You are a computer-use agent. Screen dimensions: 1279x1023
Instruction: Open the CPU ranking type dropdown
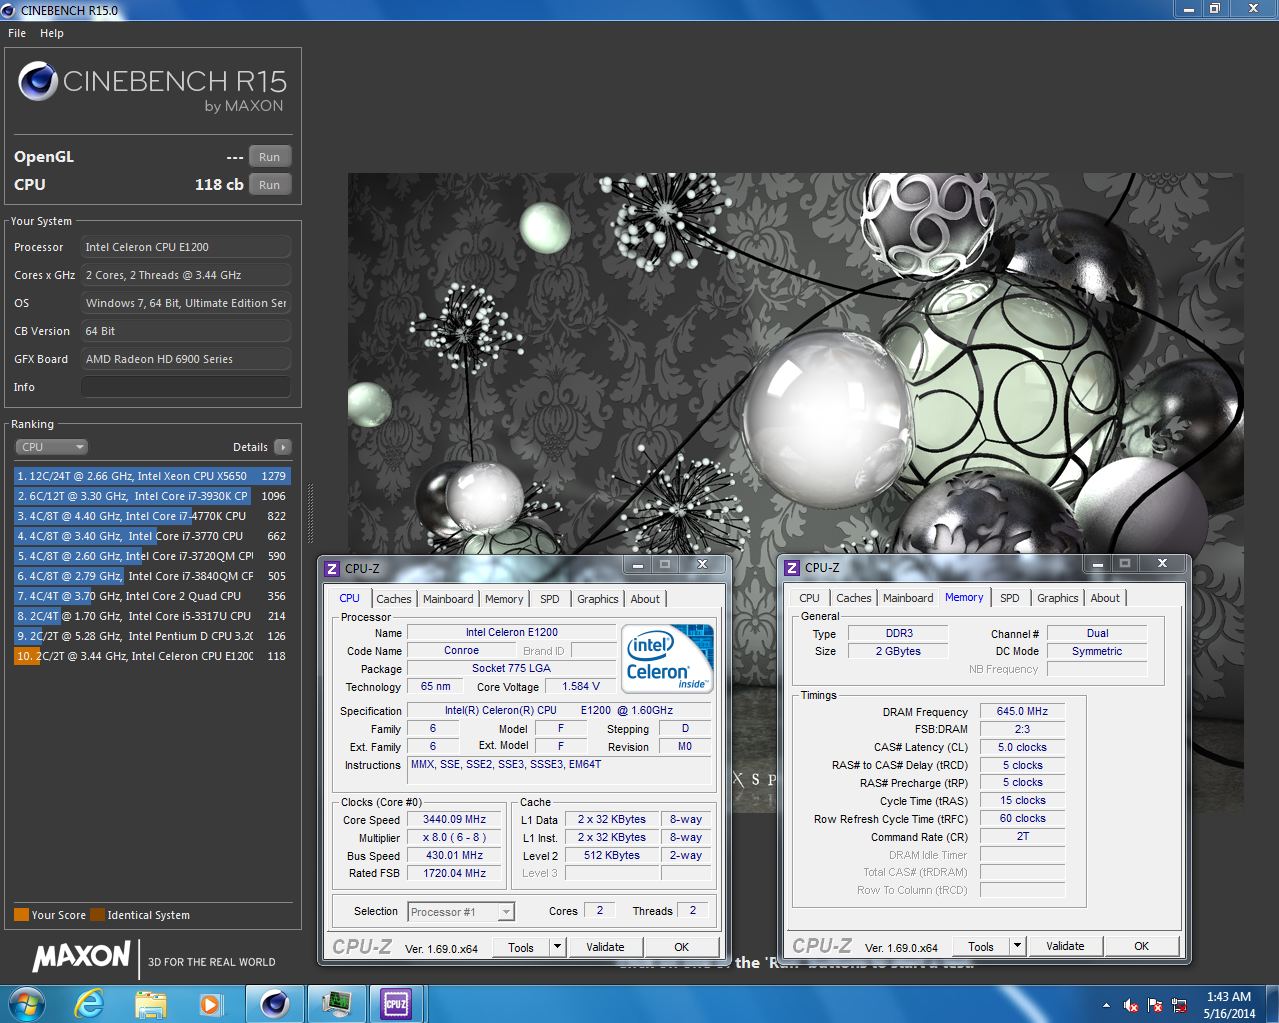52,447
